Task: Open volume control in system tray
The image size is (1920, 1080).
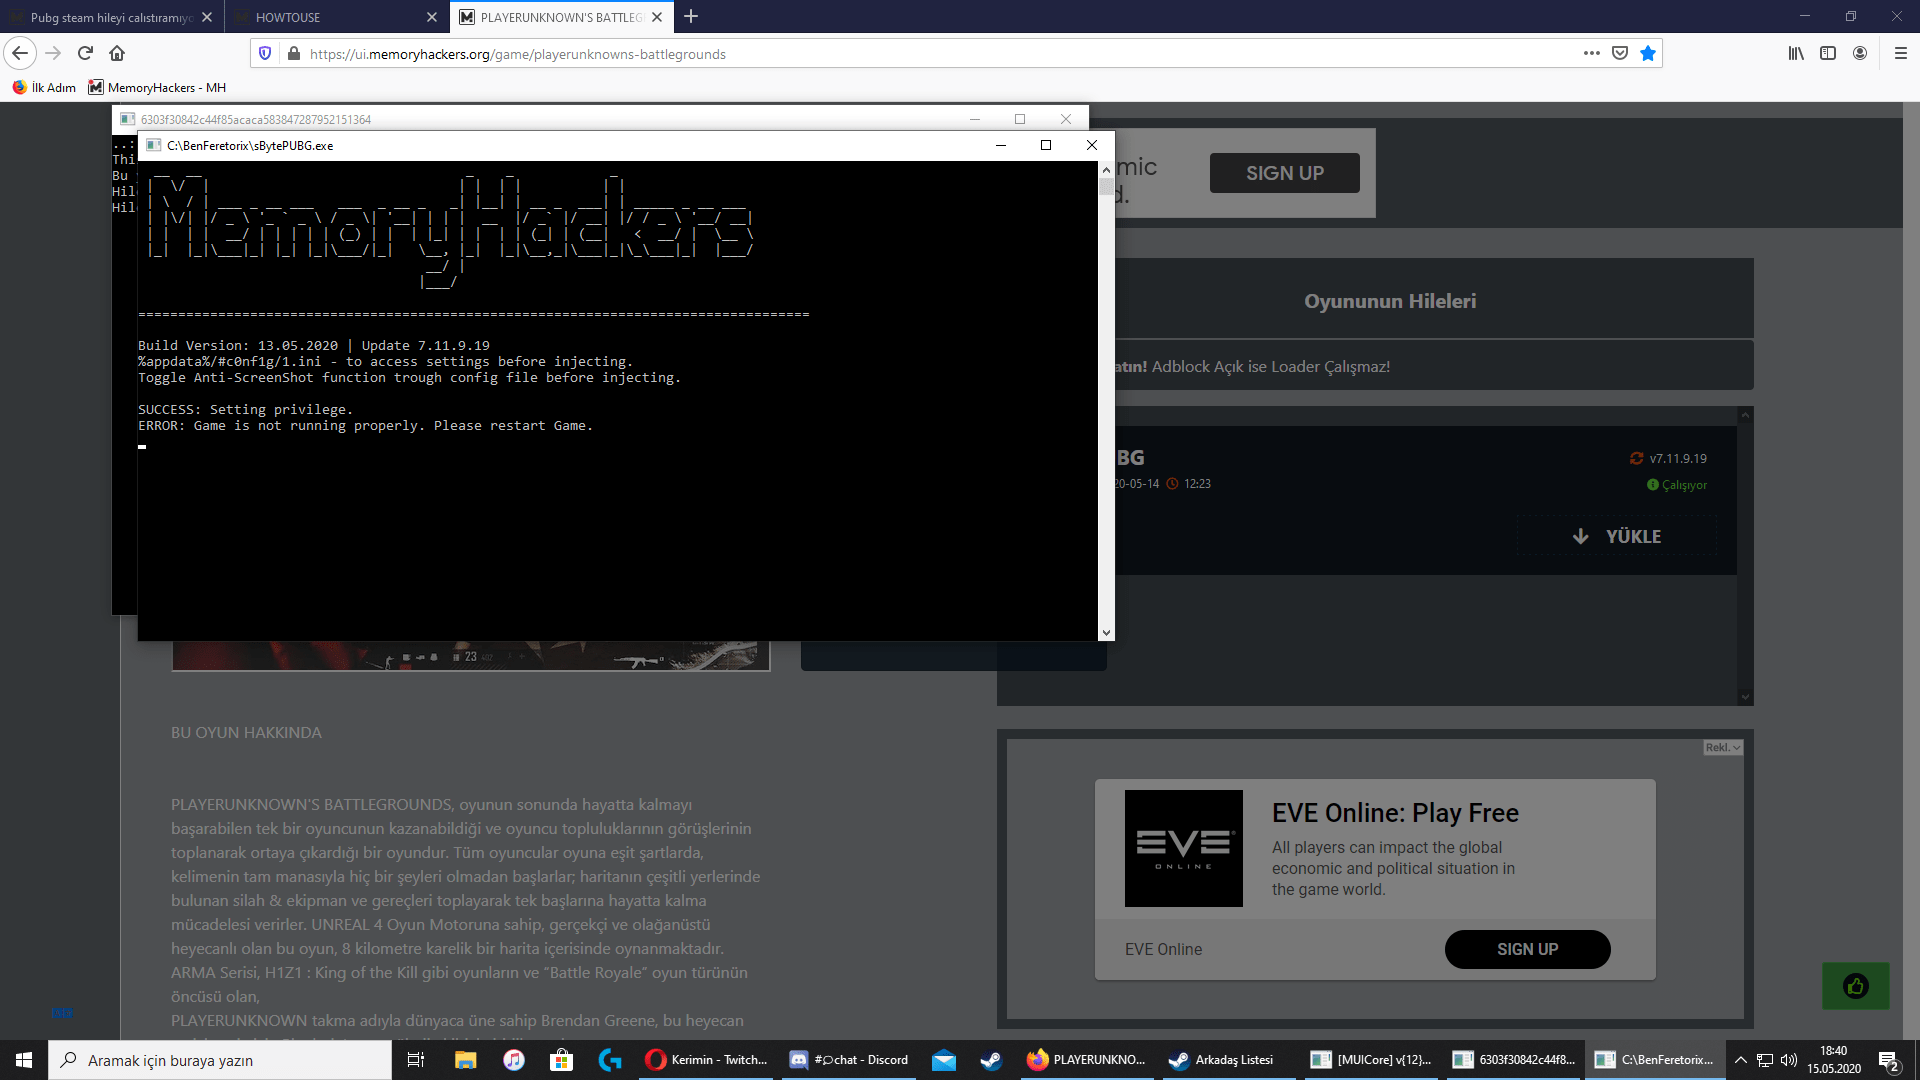Action: [1789, 1060]
